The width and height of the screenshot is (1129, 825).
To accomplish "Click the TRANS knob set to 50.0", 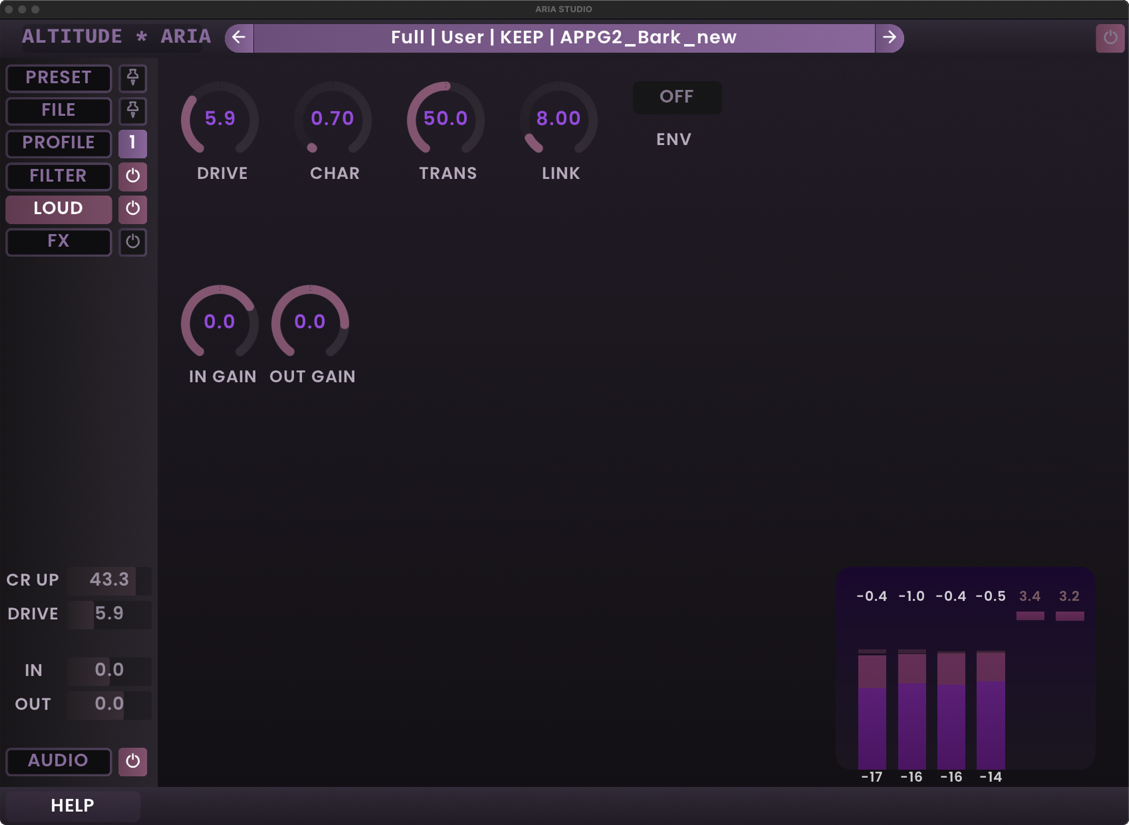I will [x=446, y=119].
